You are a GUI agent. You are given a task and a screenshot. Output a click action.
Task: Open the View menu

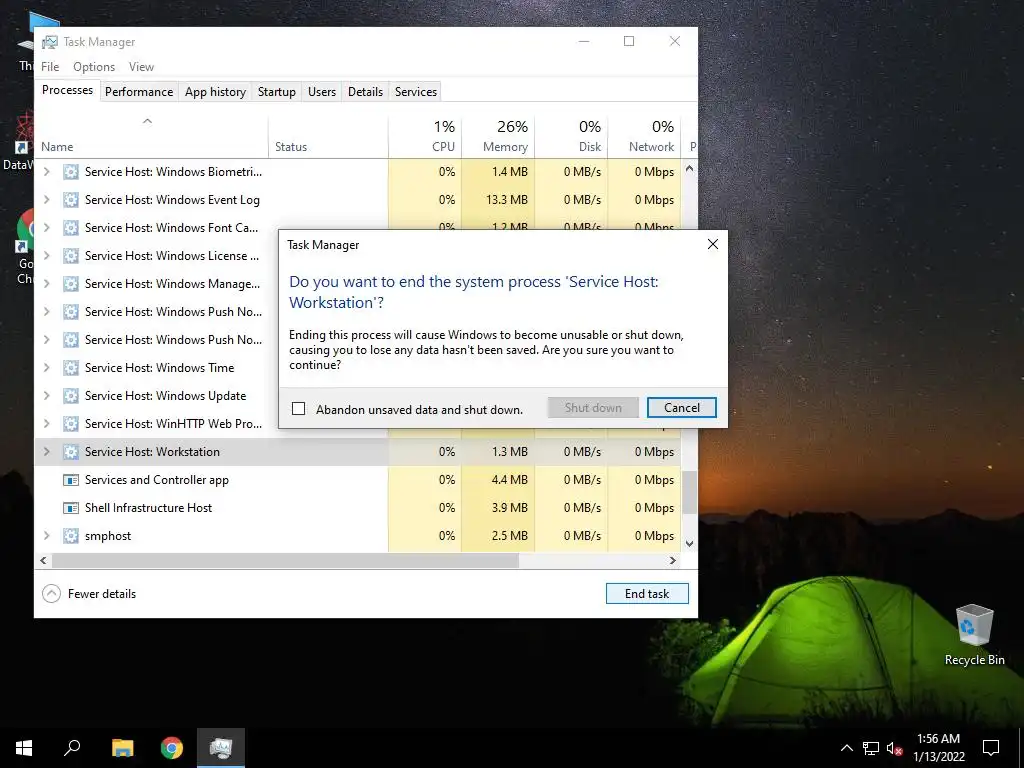coord(141,67)
